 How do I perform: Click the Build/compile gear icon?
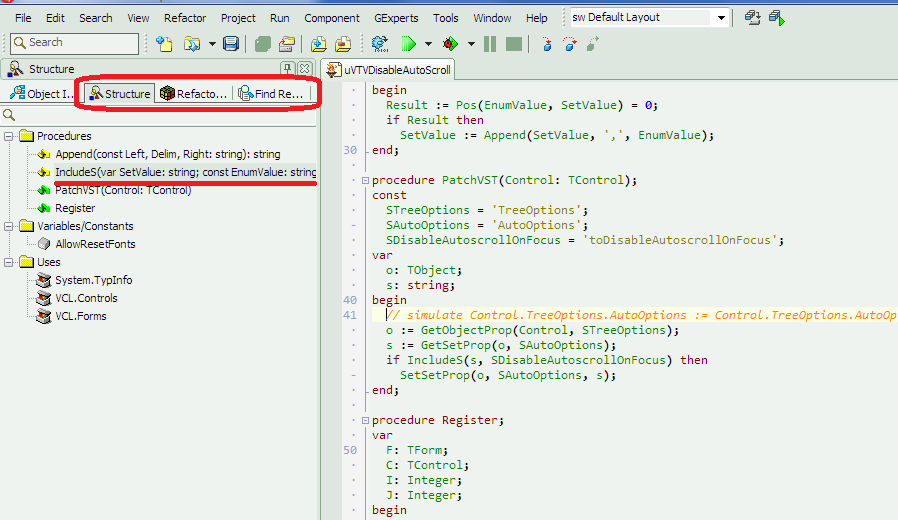tap(380, 44)
